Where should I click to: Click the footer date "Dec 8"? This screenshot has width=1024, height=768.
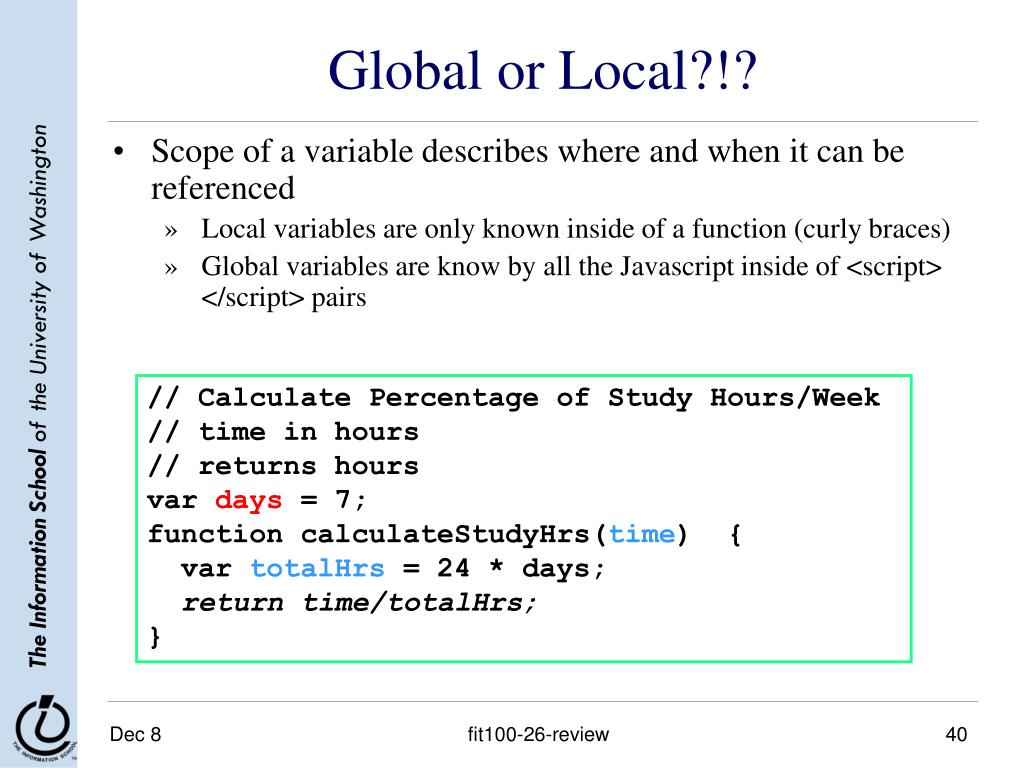(x=135, y=734)
